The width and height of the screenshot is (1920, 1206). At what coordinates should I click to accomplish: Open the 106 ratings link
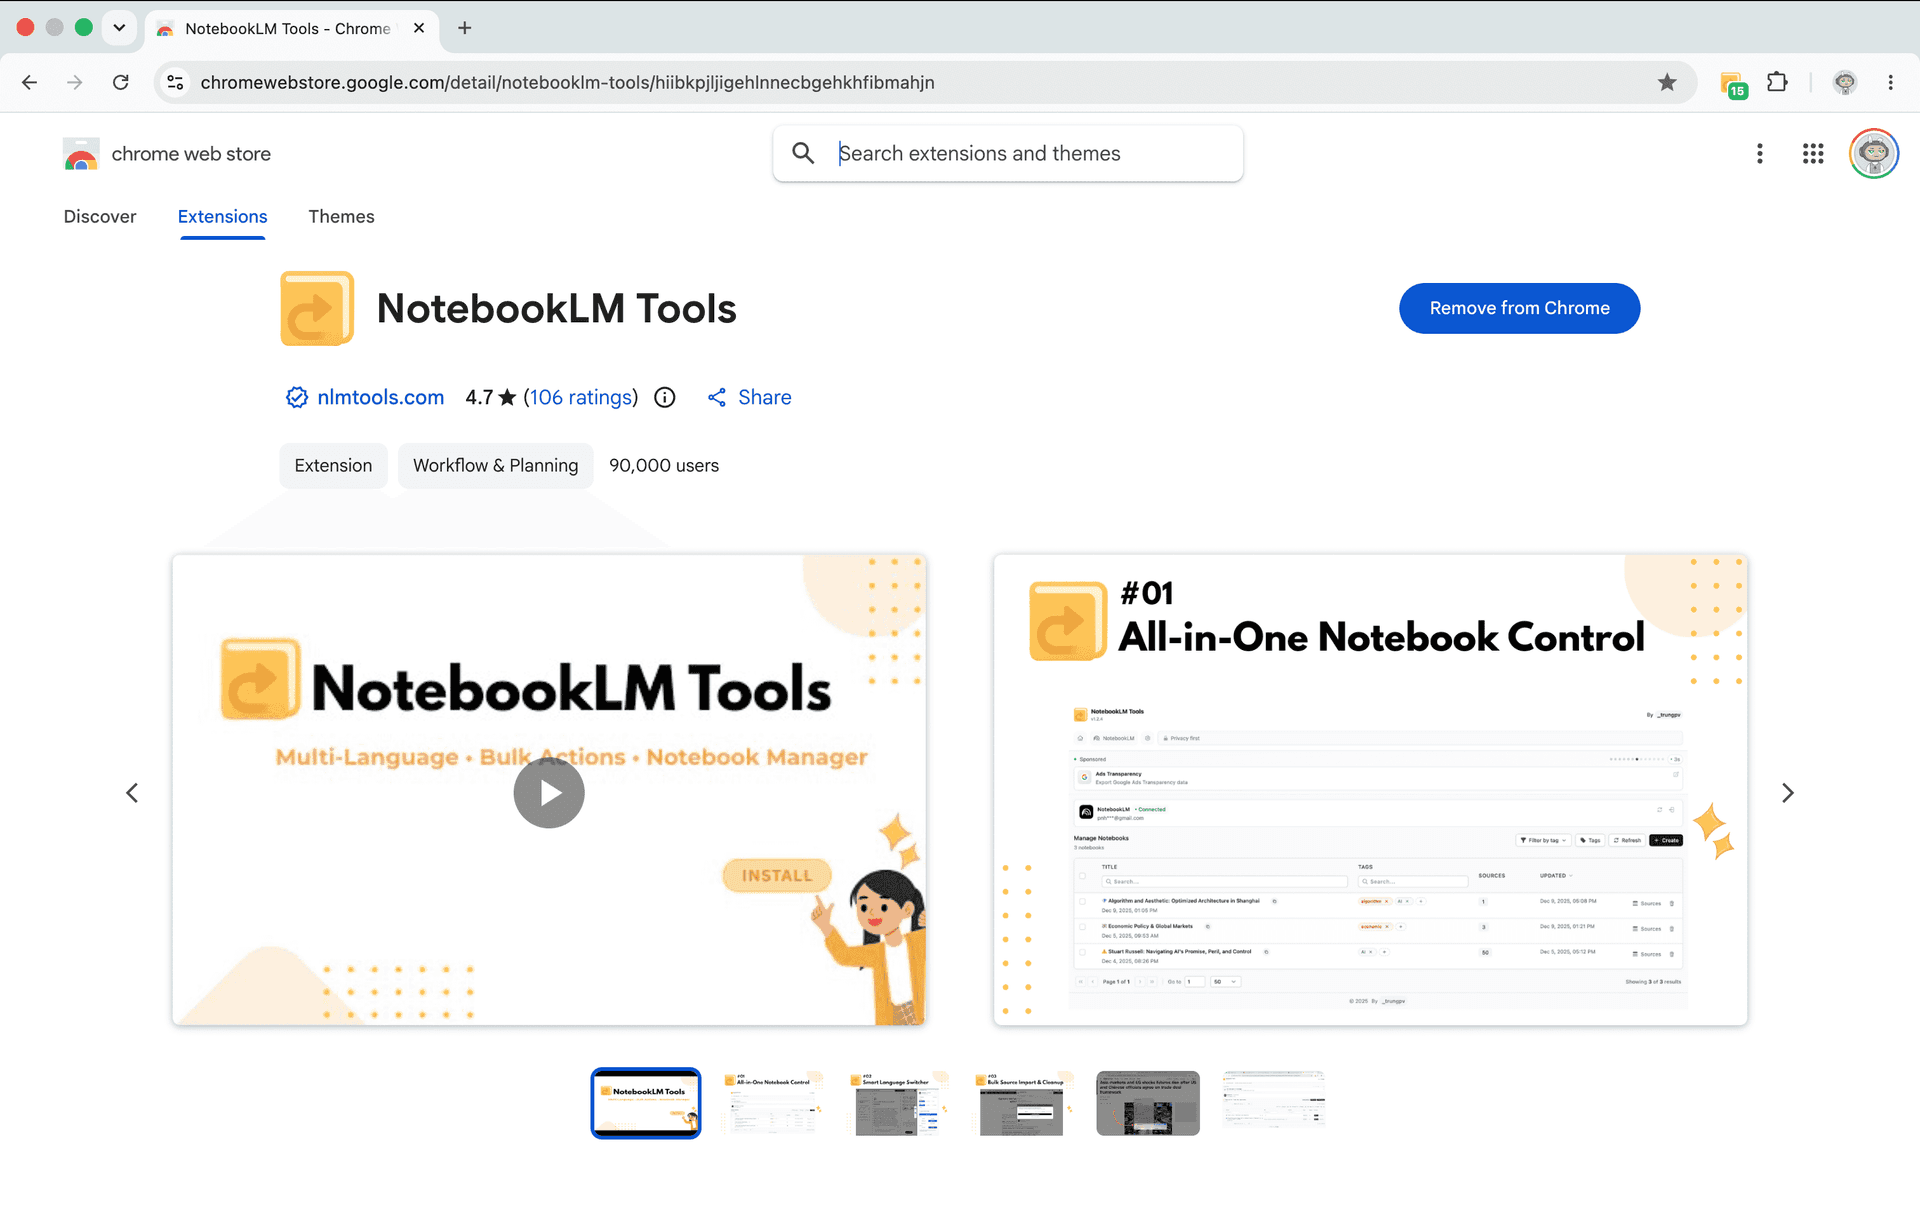click(583, 397)
